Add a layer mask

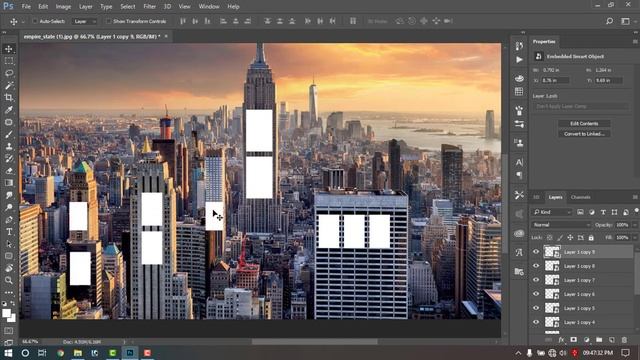[x=573, y=340]
